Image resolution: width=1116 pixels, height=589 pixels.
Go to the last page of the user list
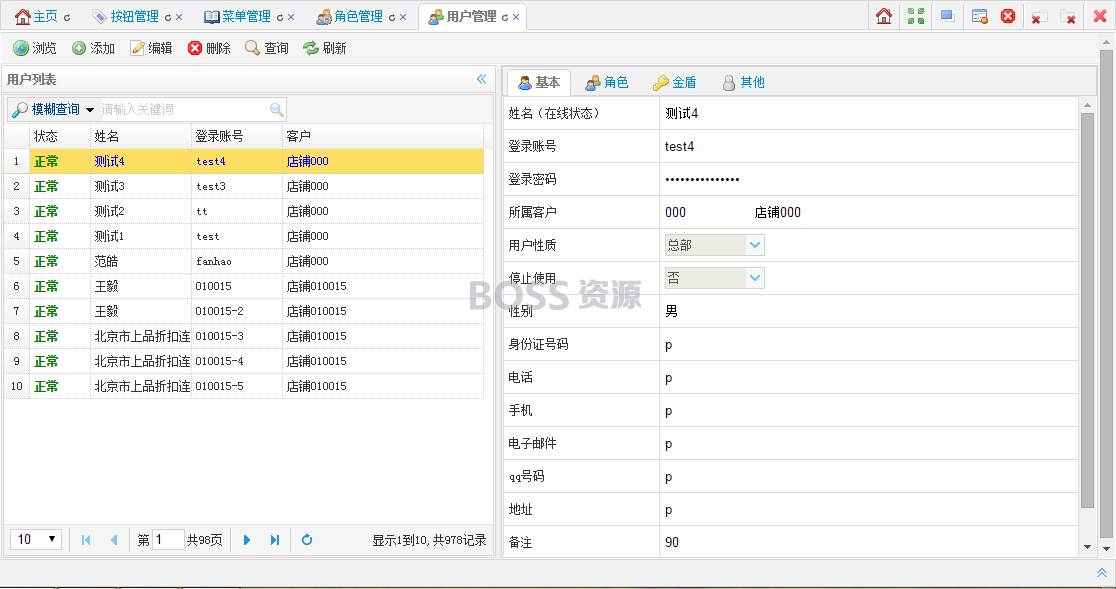tap(275, 540)
